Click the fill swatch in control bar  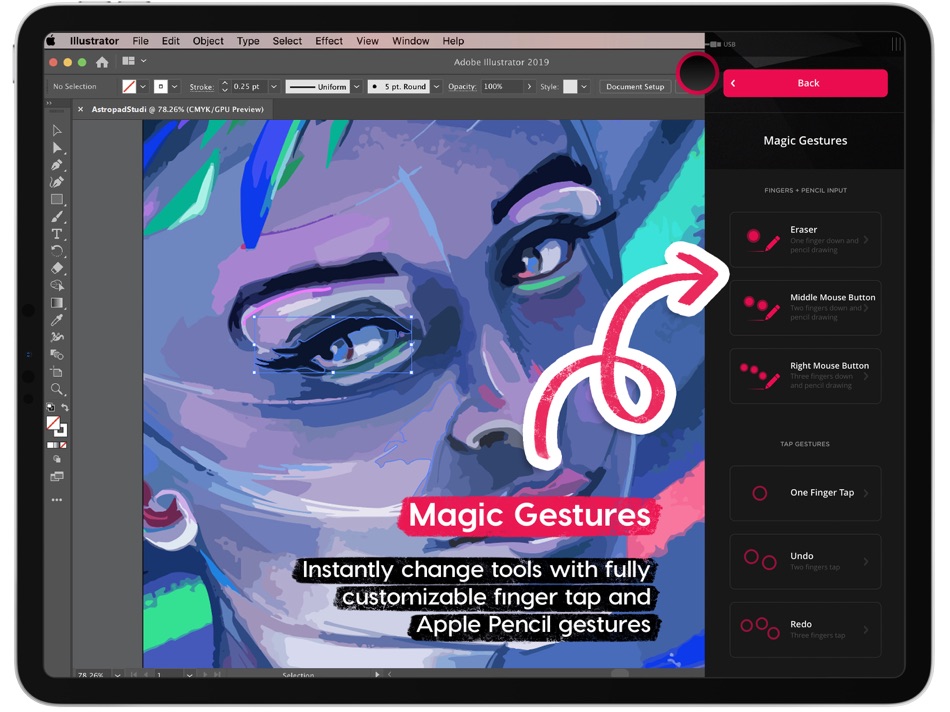click(129, 87)
